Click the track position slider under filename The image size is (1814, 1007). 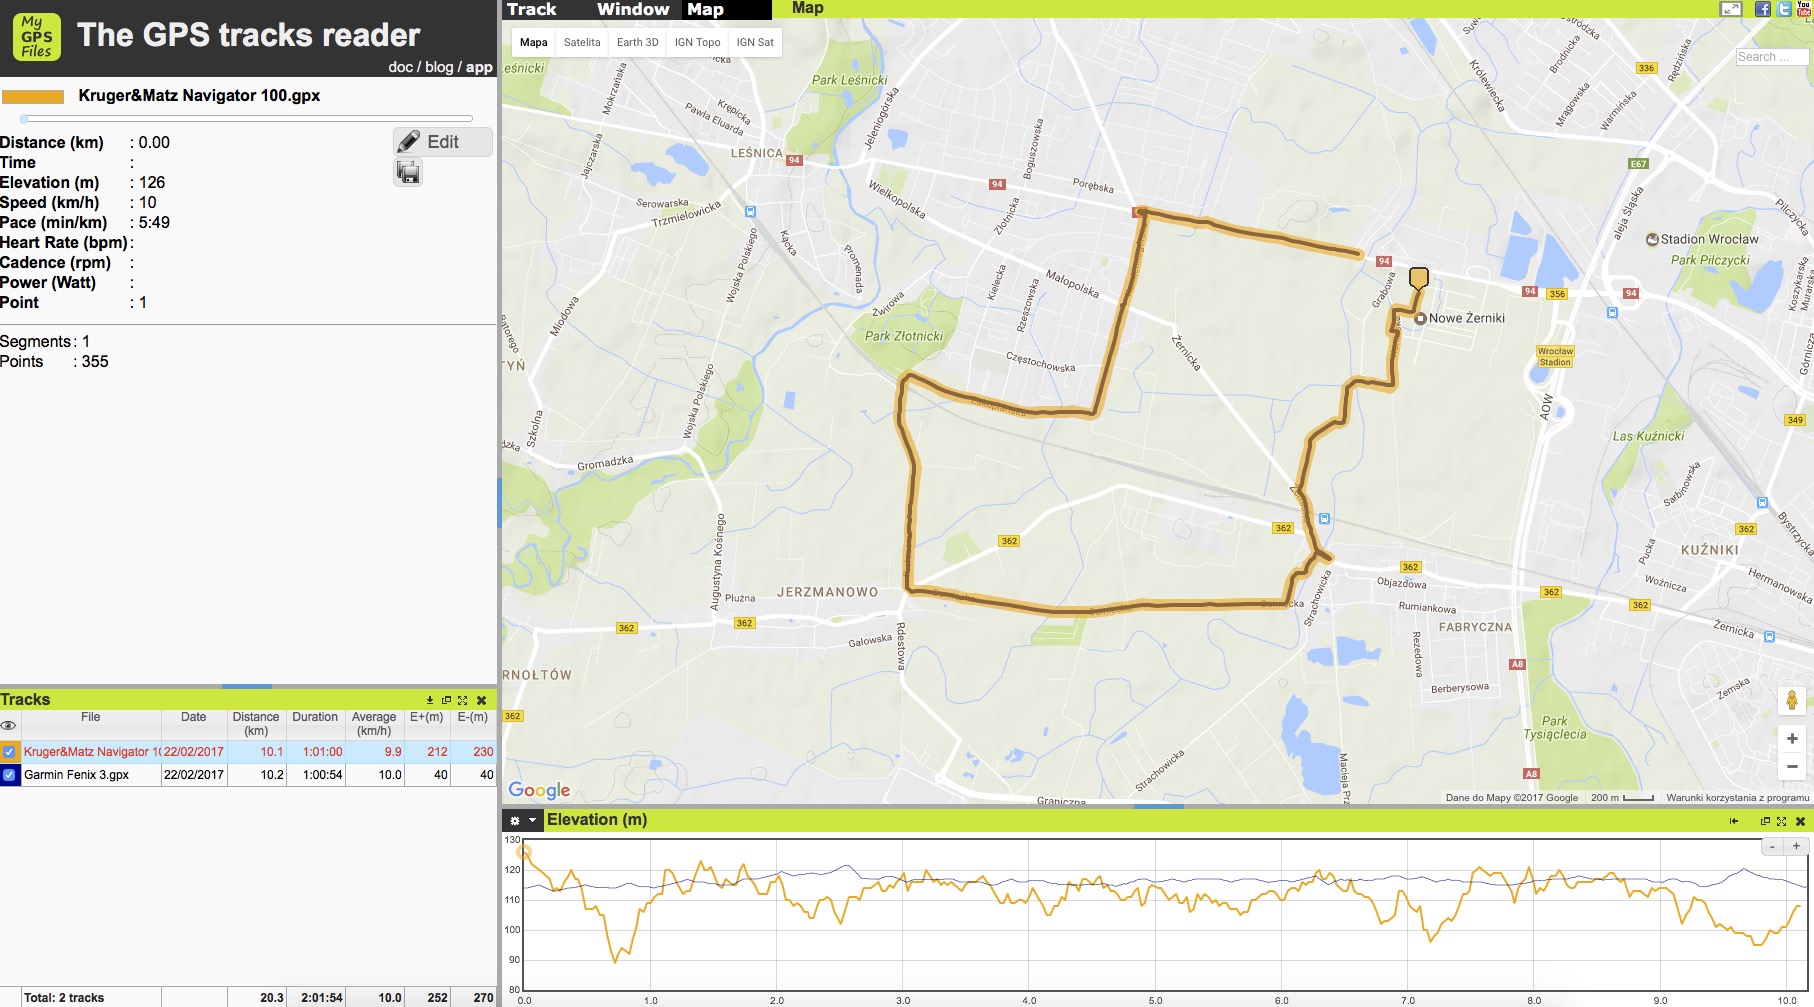tap(246, 119)
